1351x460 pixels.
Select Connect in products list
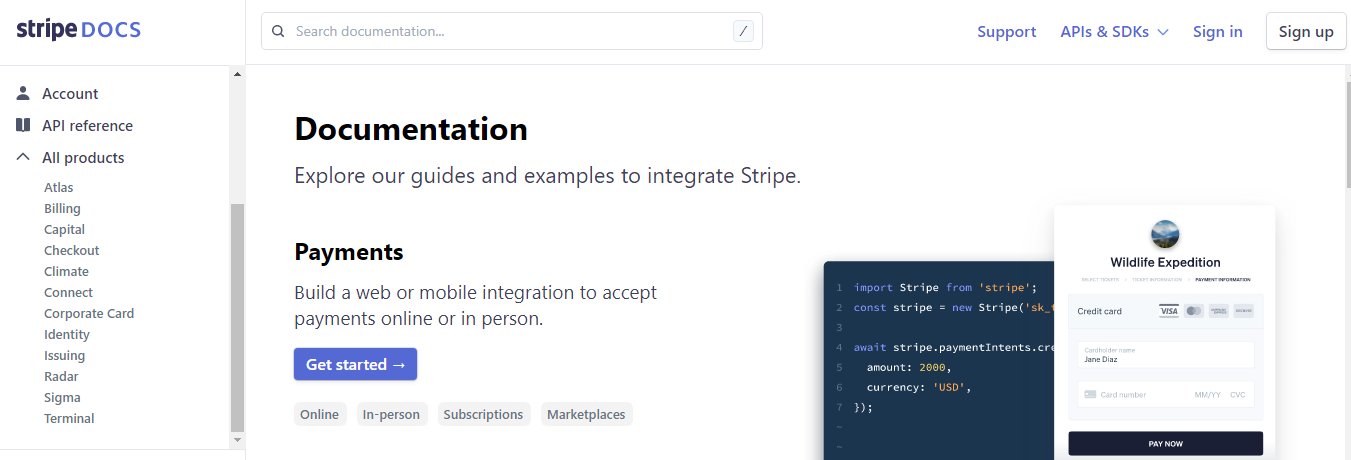(x=68, y=292)
